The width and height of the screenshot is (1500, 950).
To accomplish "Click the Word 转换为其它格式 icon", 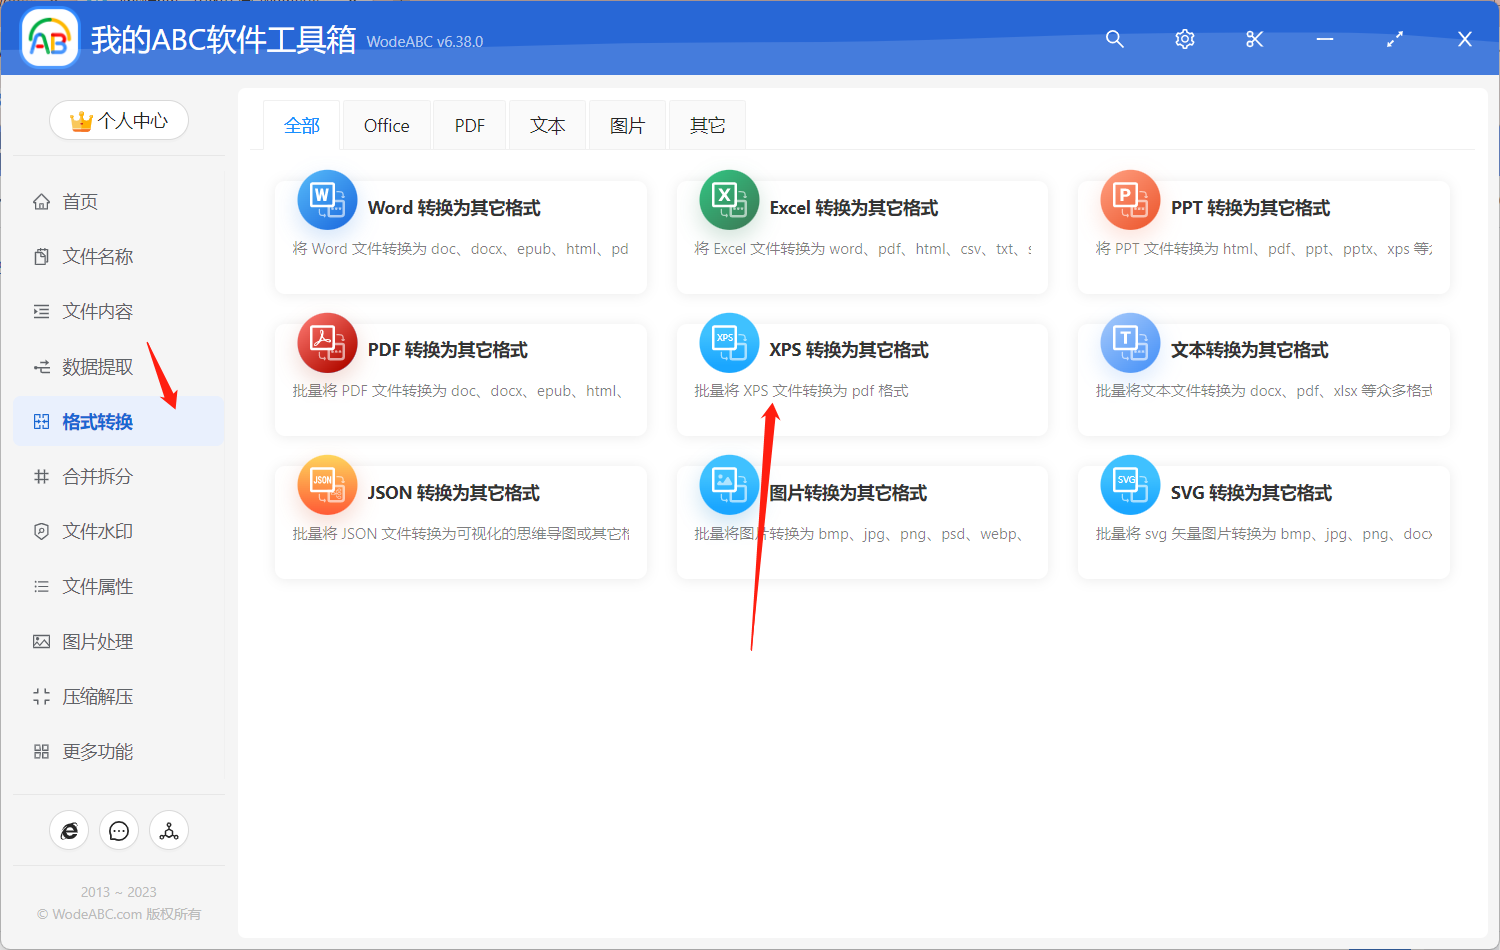I will point(327,199).
